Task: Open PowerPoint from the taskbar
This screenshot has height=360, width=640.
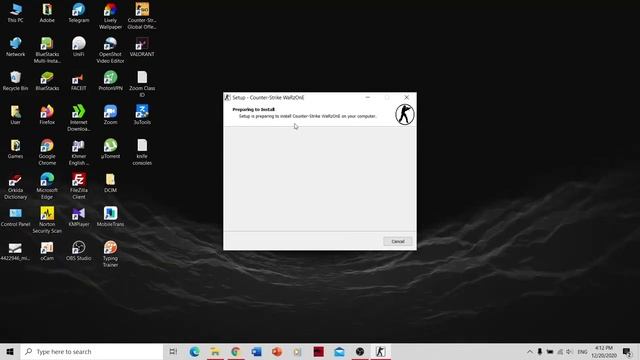Action: coord(277,351)
